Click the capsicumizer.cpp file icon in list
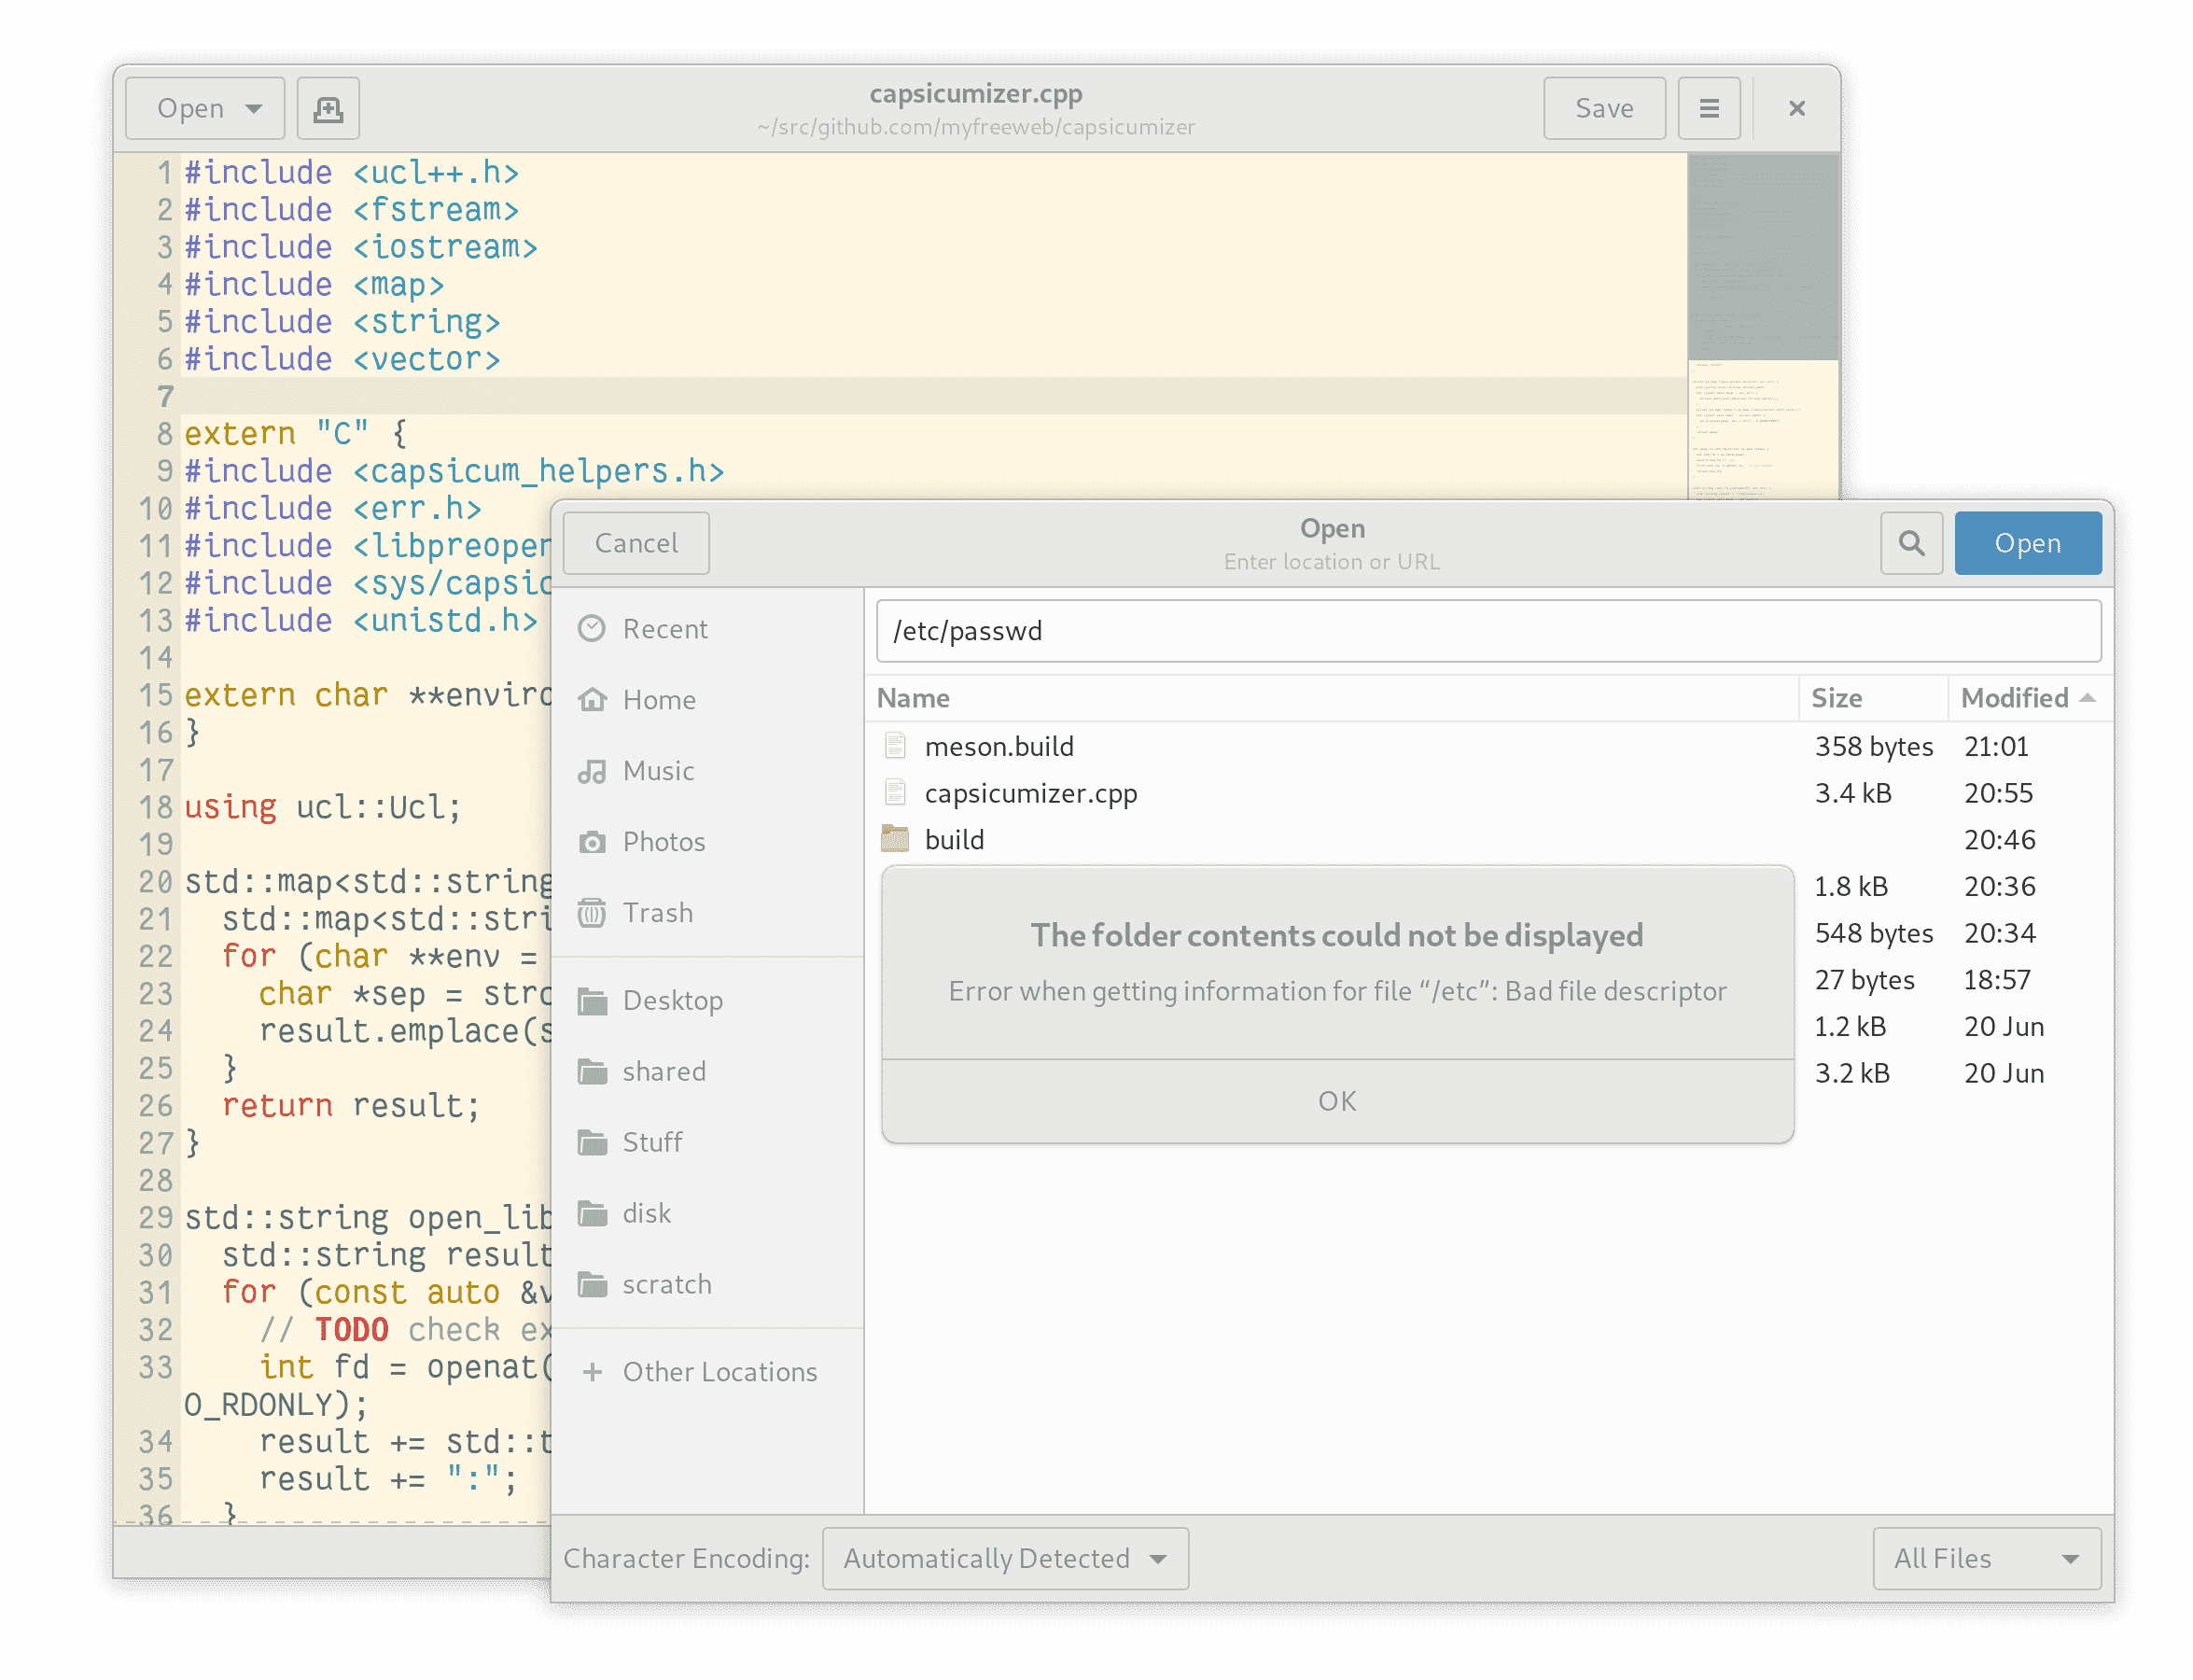 (895, 793)
